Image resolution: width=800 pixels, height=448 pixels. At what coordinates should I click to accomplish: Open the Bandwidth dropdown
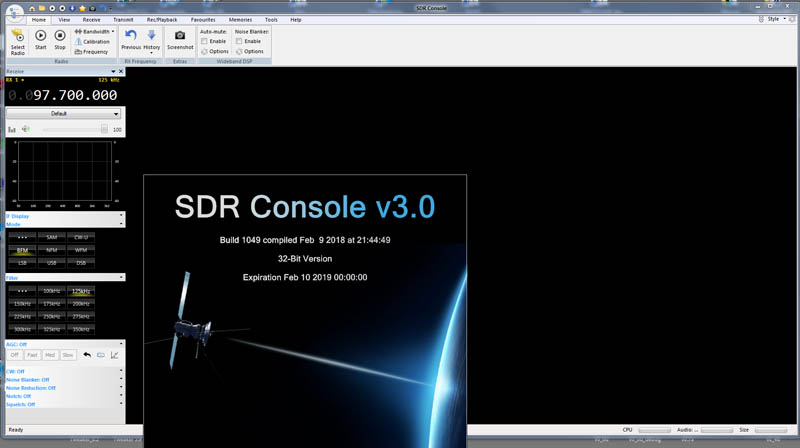point(94,32)
